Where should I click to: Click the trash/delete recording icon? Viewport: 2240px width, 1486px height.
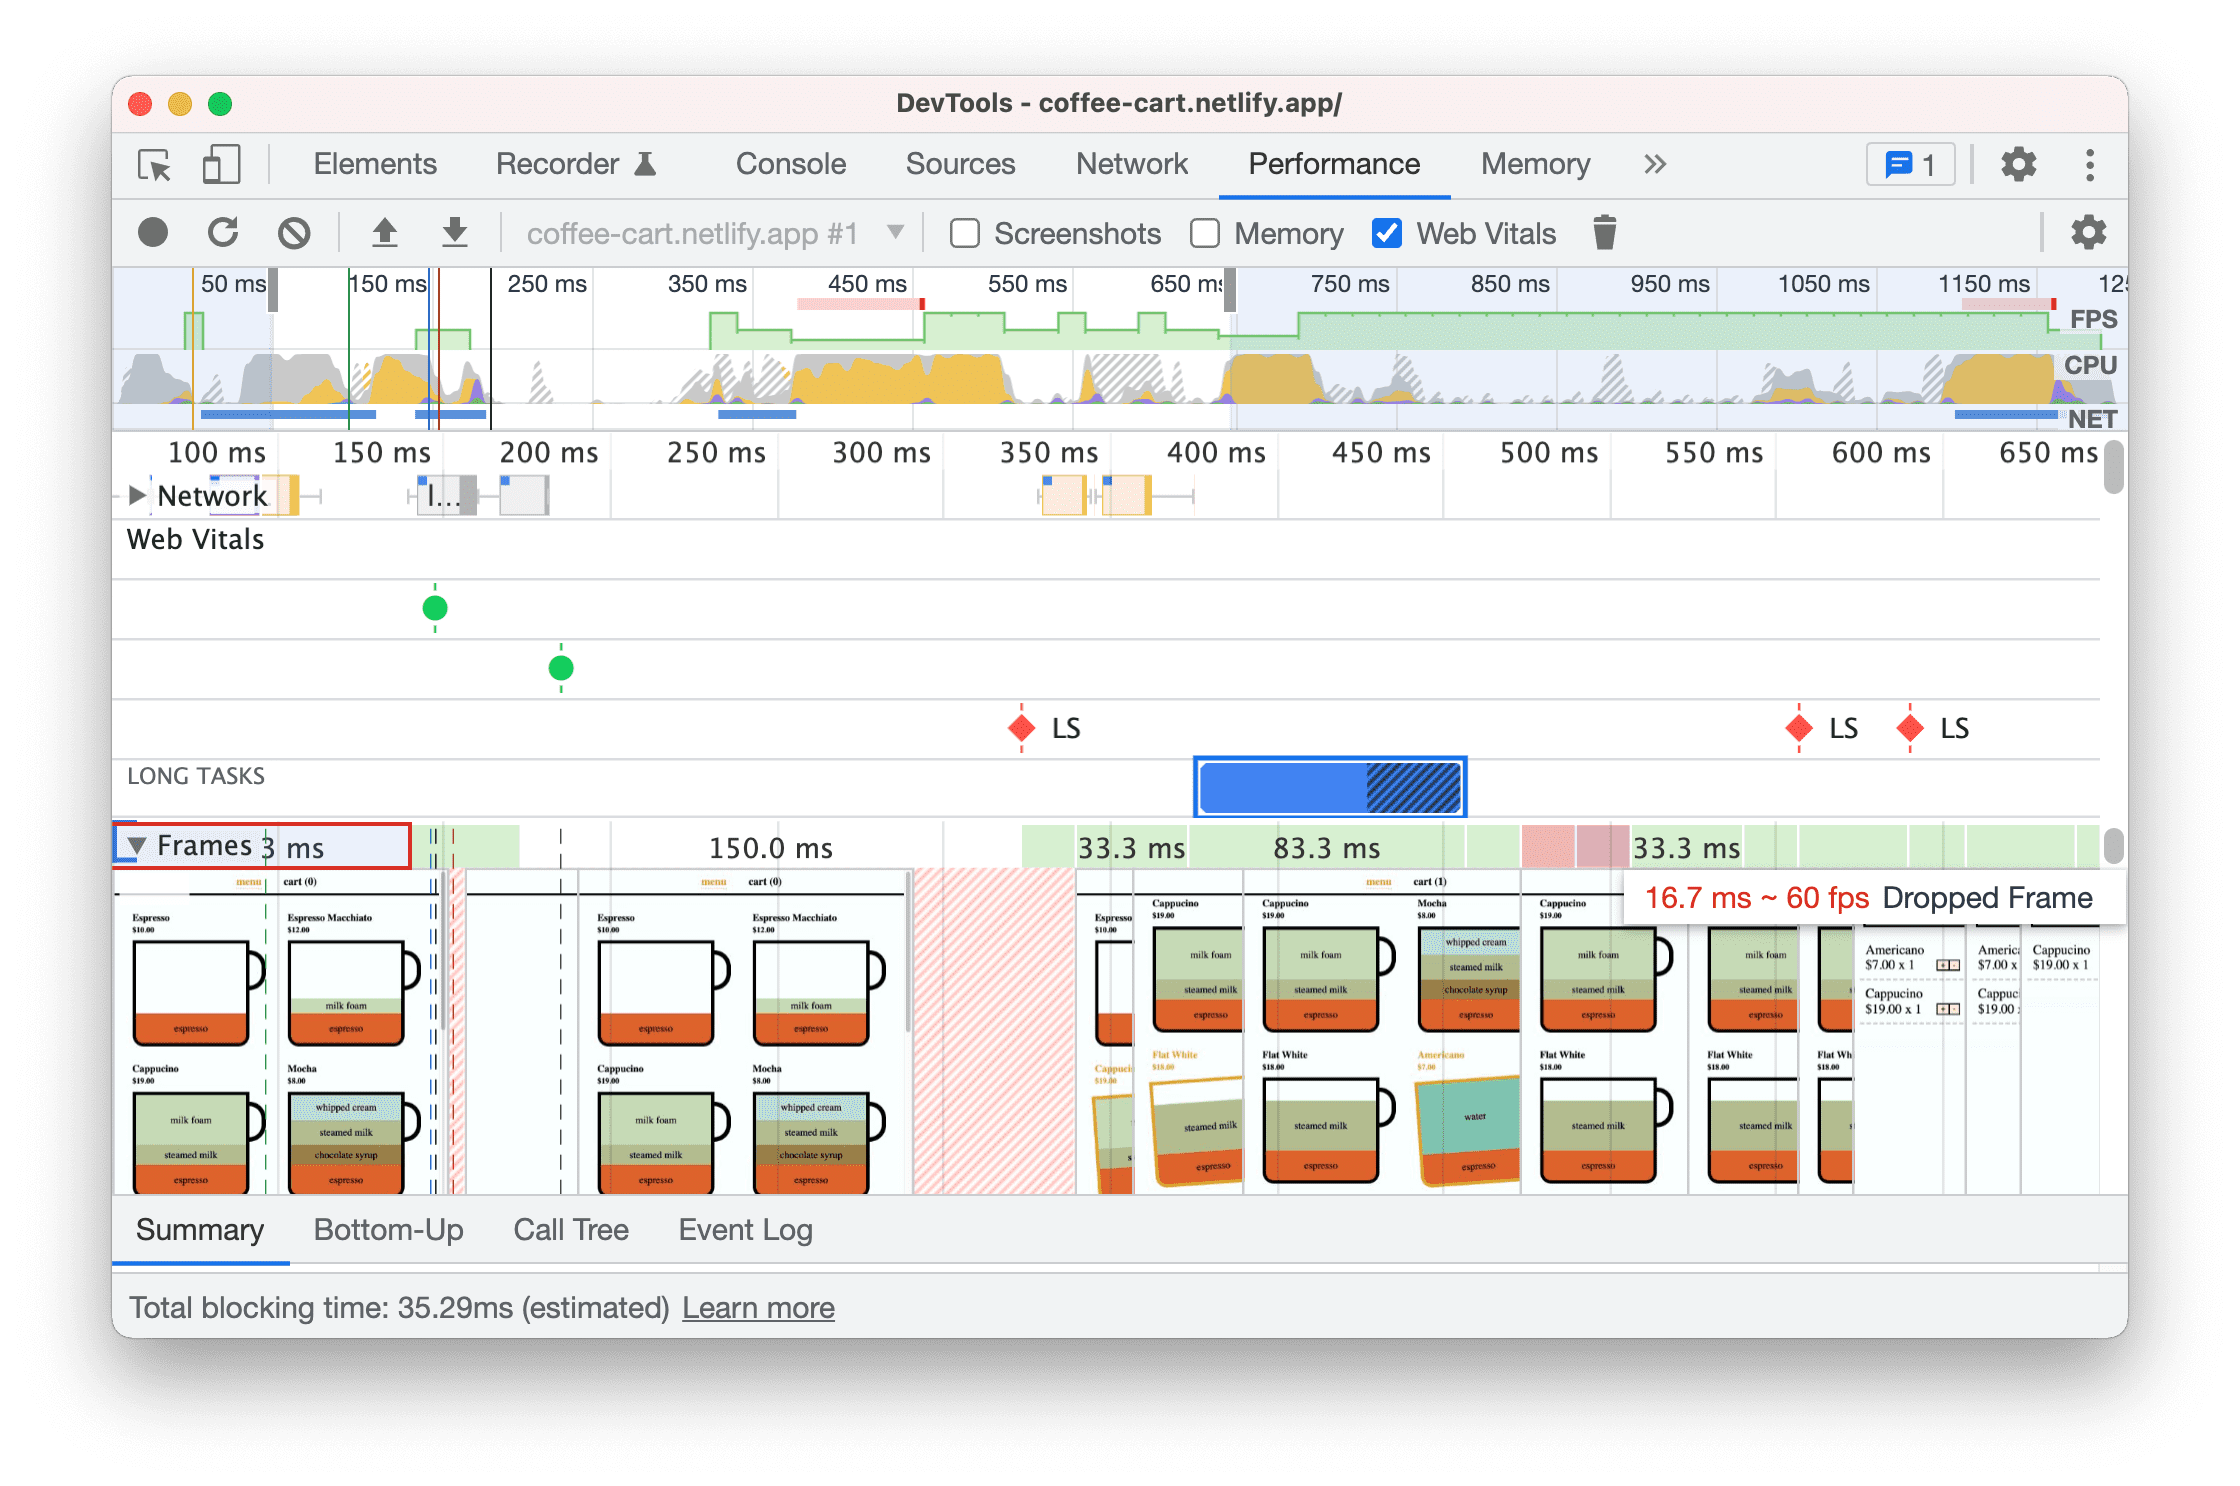(1603, 232)
